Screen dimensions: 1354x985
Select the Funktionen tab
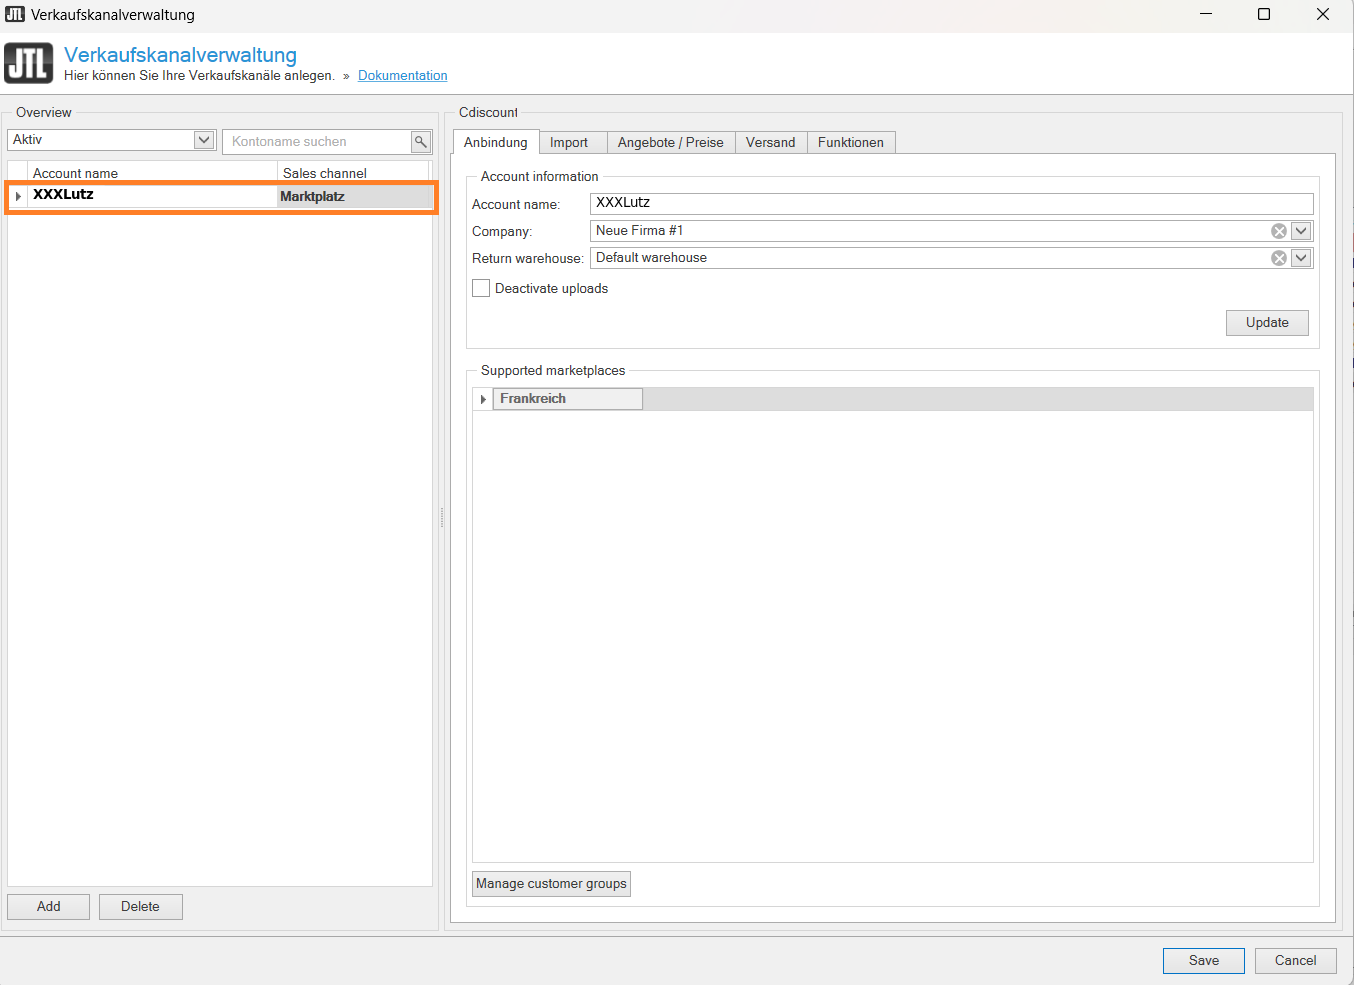point(850,143)
